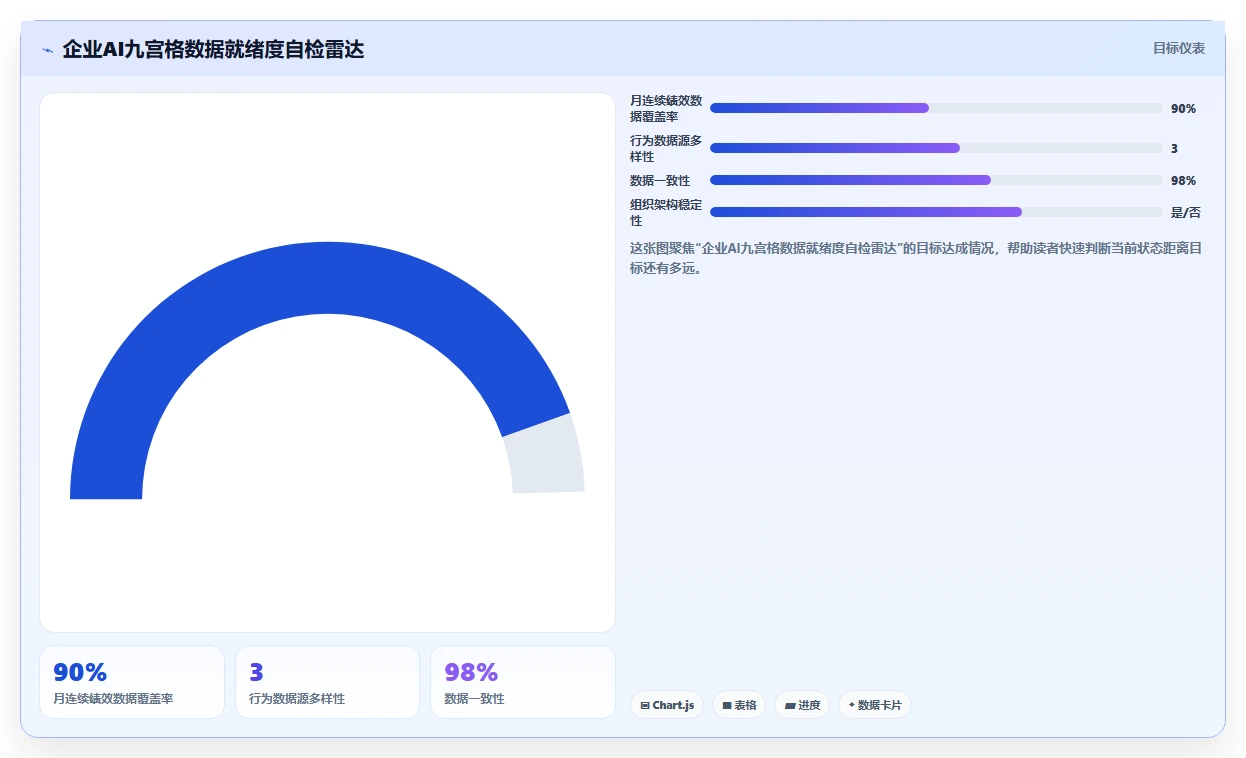Click the grey remaining segment of the gauge
This screenshot has width=1246, height=758.
pyautogui.click(x=546, y=456)
